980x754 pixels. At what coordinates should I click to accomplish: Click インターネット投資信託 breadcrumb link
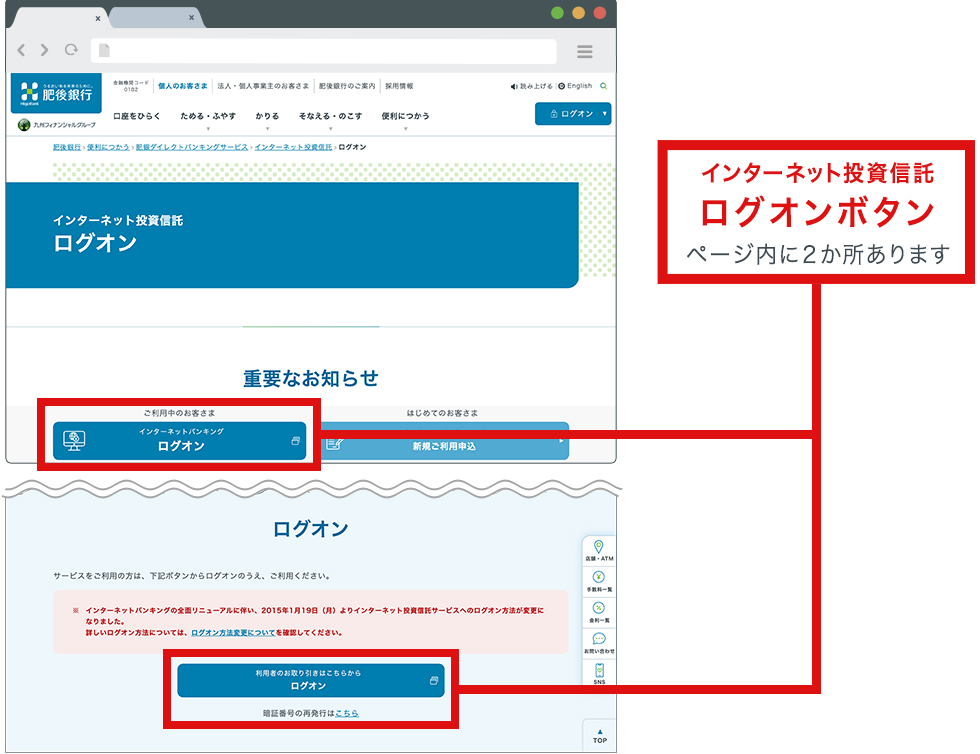click(x=293, y=148)
